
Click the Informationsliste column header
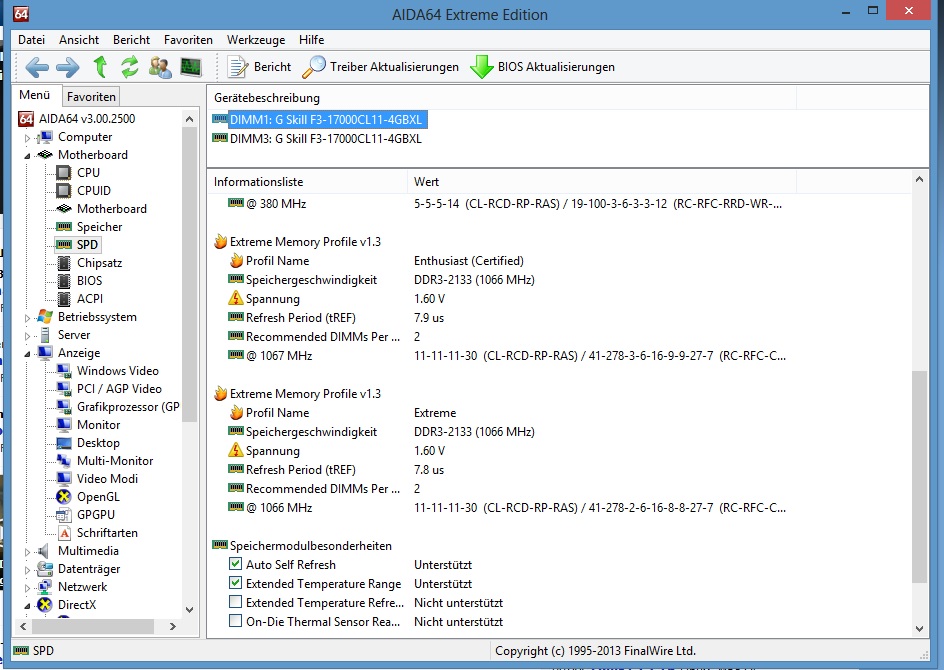pos(307,182)
